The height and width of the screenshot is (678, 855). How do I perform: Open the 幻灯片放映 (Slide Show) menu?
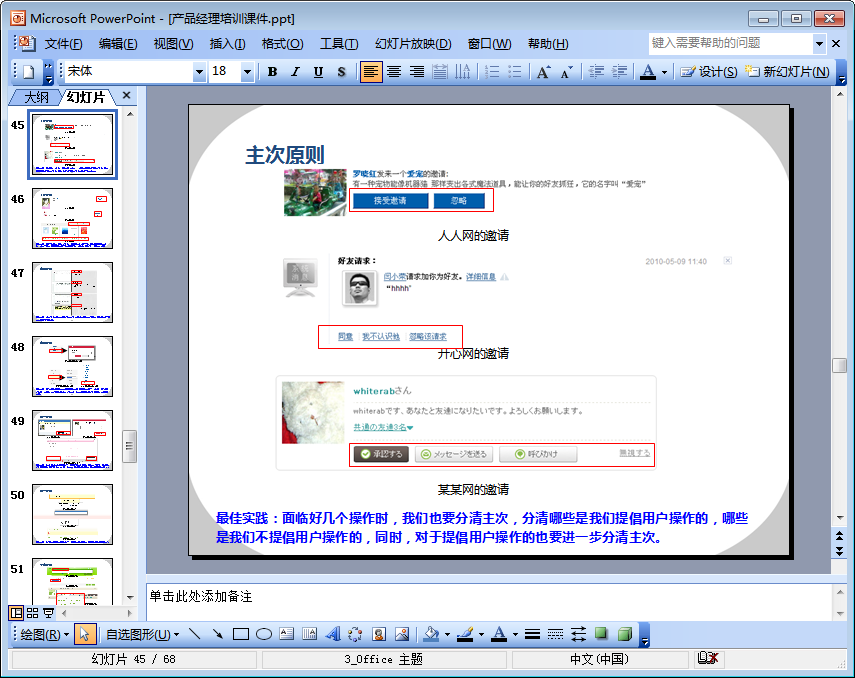[x=413, y=44]
